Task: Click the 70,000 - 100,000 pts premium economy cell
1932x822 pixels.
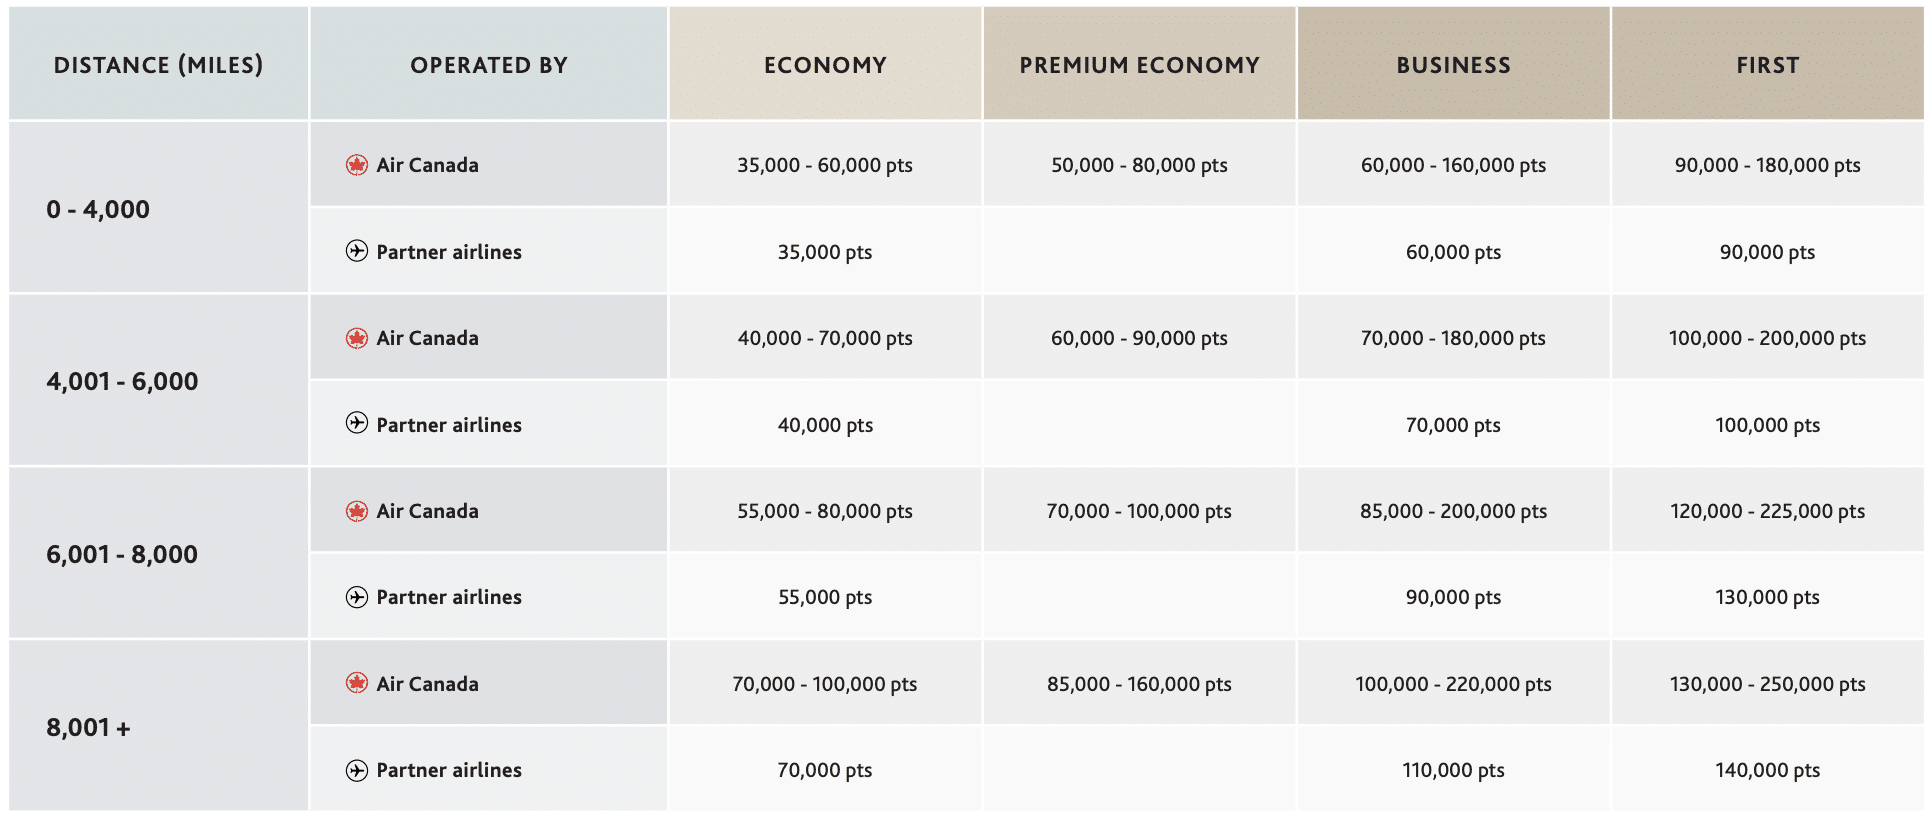Action: 1139,511
